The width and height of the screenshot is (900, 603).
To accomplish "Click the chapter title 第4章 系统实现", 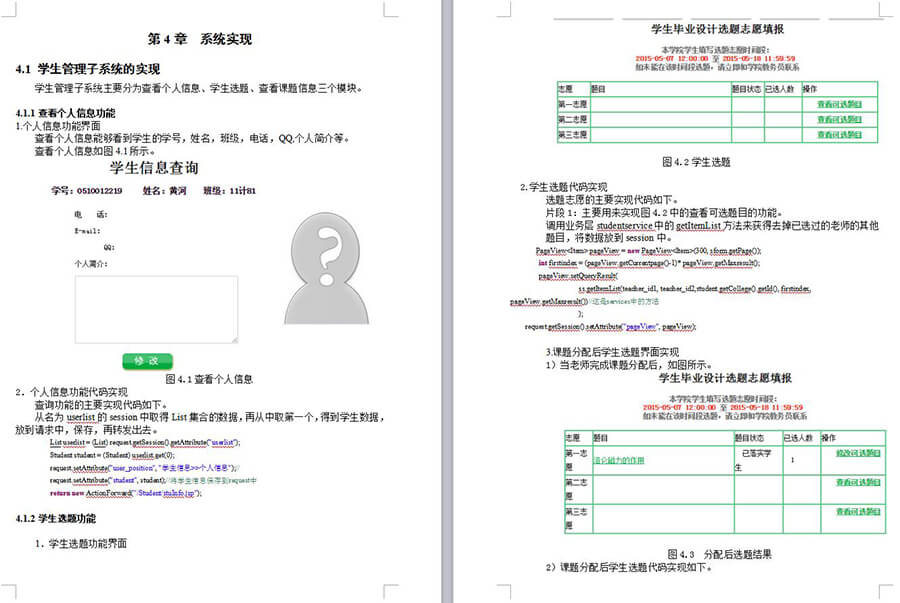I will tap(200, 39).
